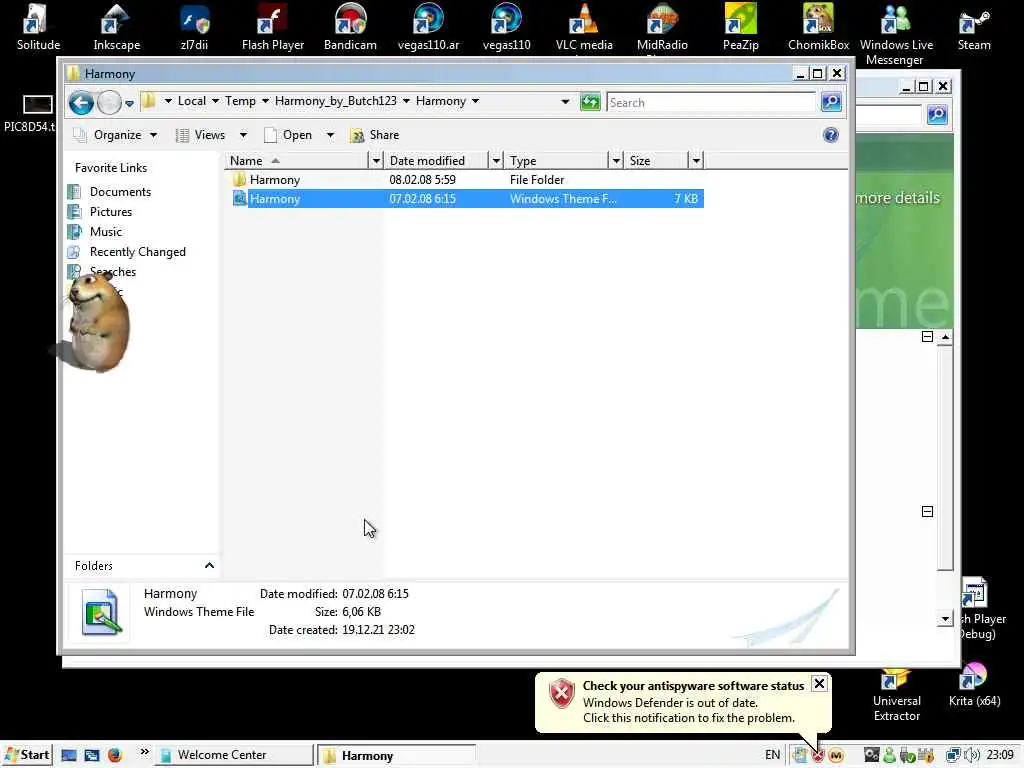
Task: Expand the Quick Launch overflow chevron
Action: pos(144,752)
